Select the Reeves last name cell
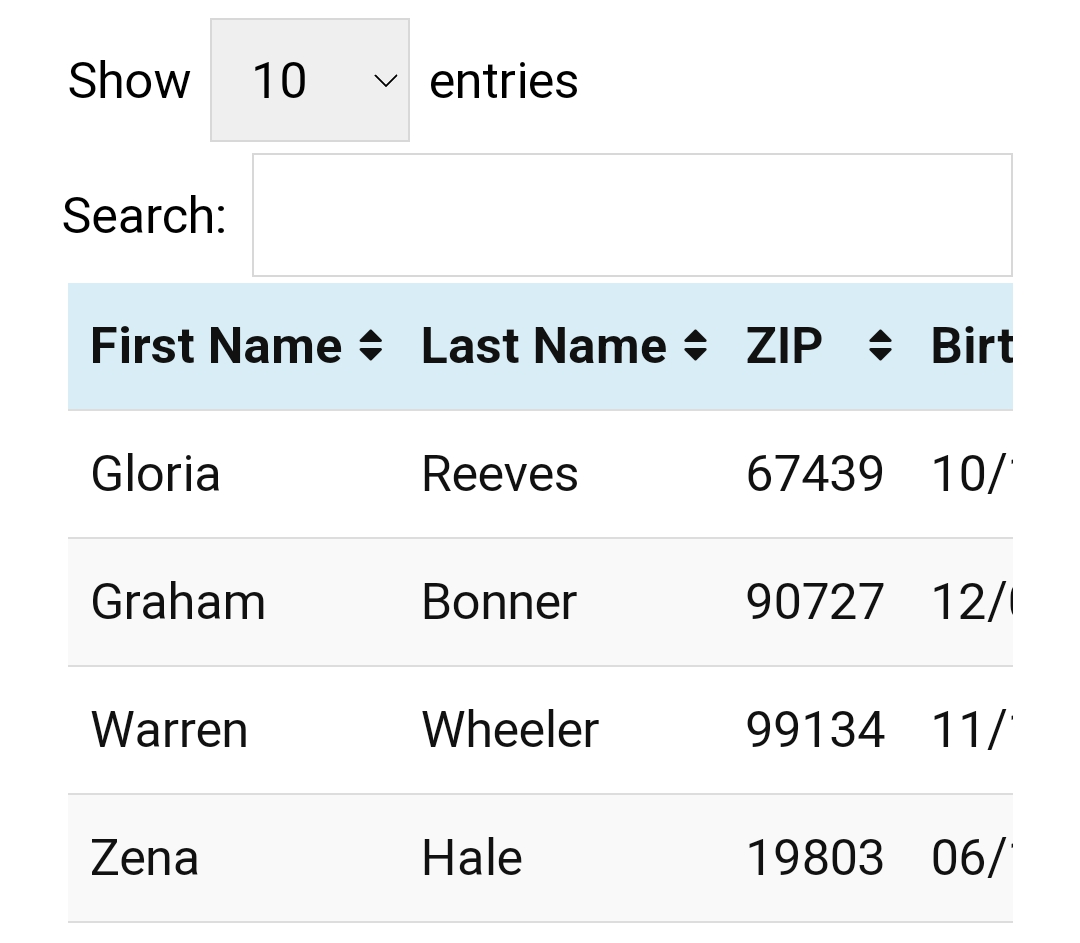 (x=500, y=474)
